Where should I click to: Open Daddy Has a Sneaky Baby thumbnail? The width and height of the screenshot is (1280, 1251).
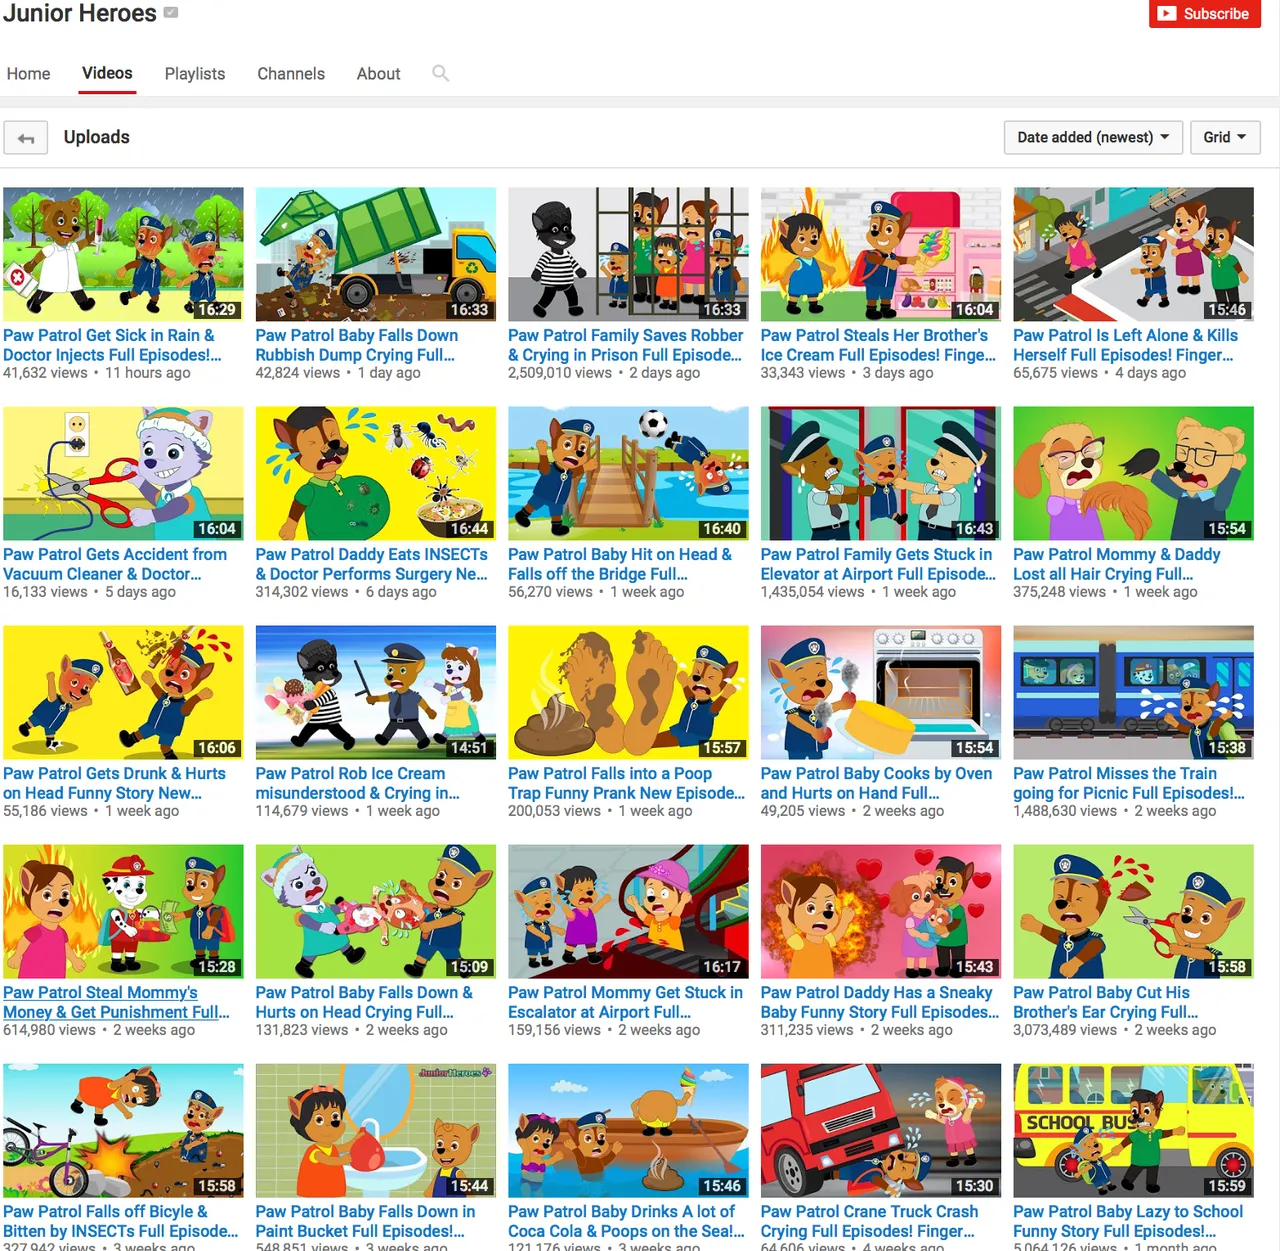point(881,911)
